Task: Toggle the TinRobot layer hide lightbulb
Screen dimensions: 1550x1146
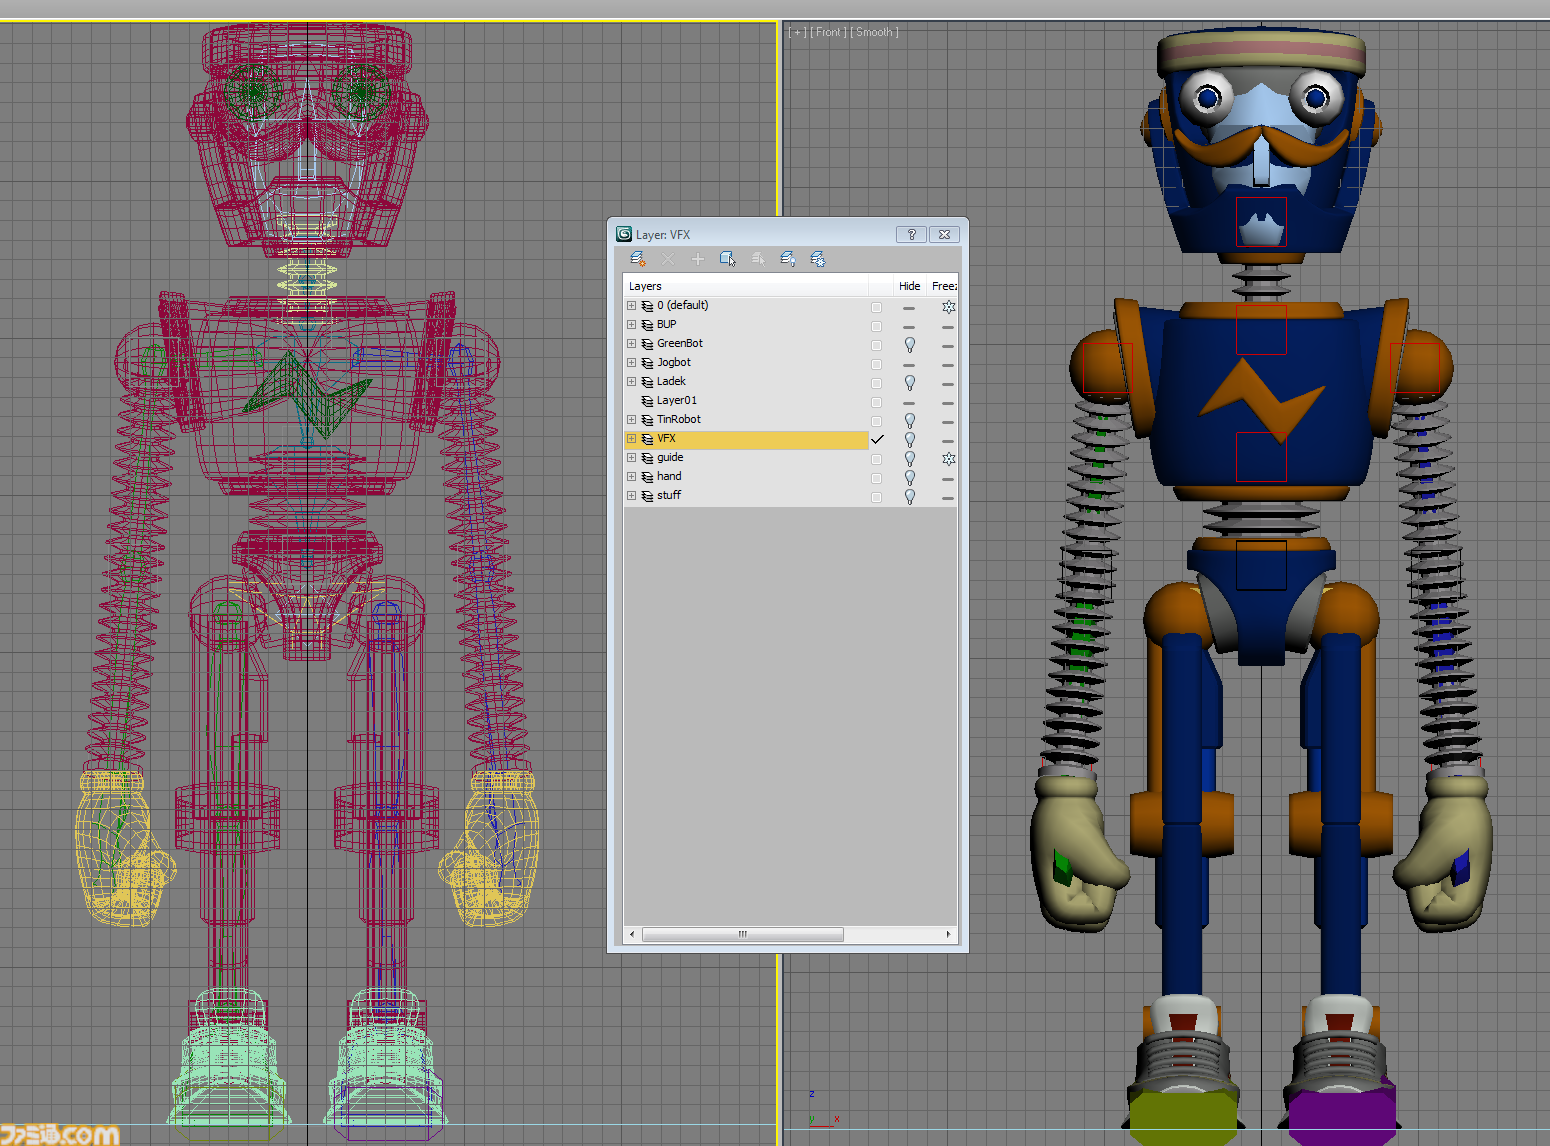Action: point(910,420)
